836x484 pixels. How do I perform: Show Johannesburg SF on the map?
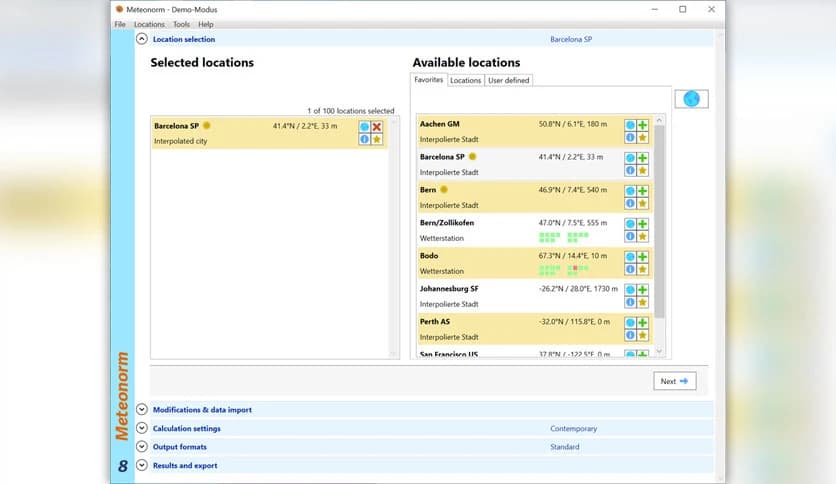click(630, 290)
